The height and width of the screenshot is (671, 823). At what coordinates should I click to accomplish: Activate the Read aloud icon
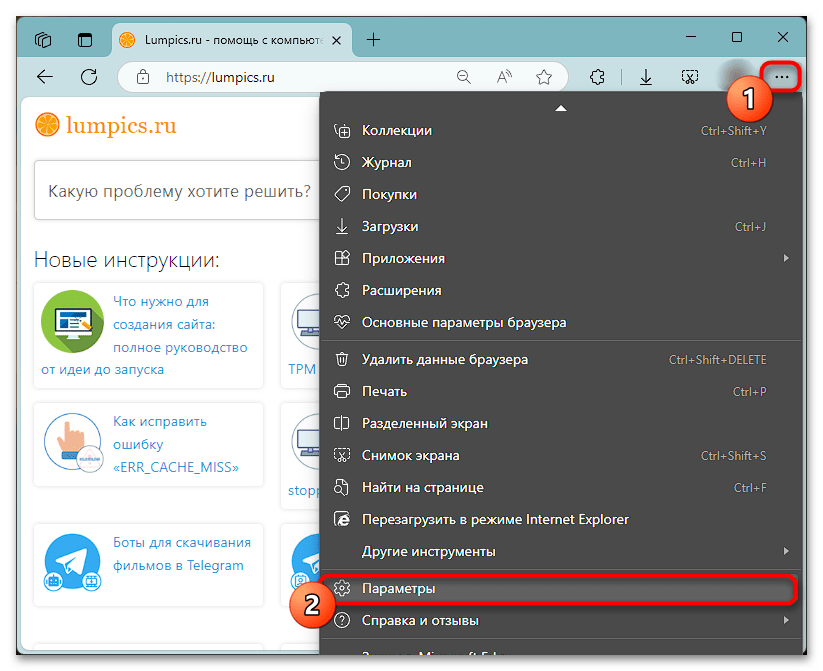503,76
